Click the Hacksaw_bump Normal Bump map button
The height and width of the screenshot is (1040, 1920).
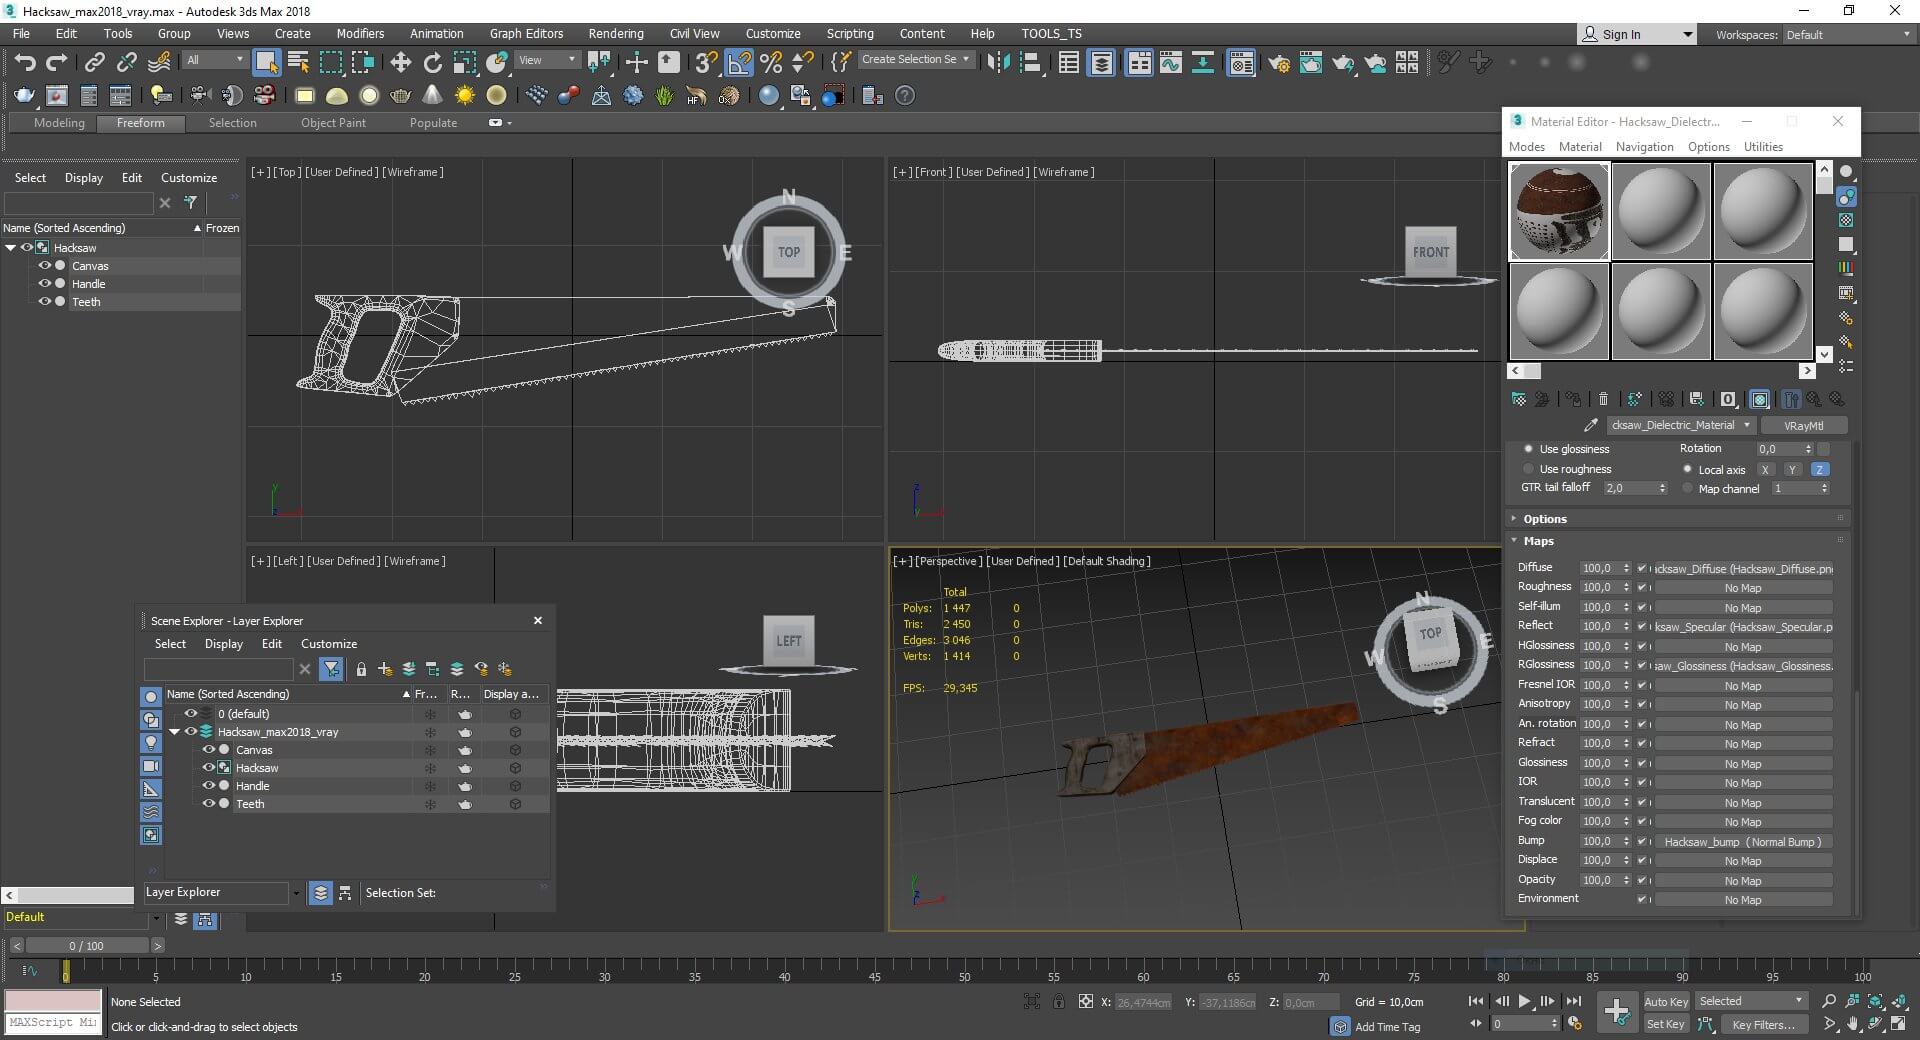[1742, 842]
